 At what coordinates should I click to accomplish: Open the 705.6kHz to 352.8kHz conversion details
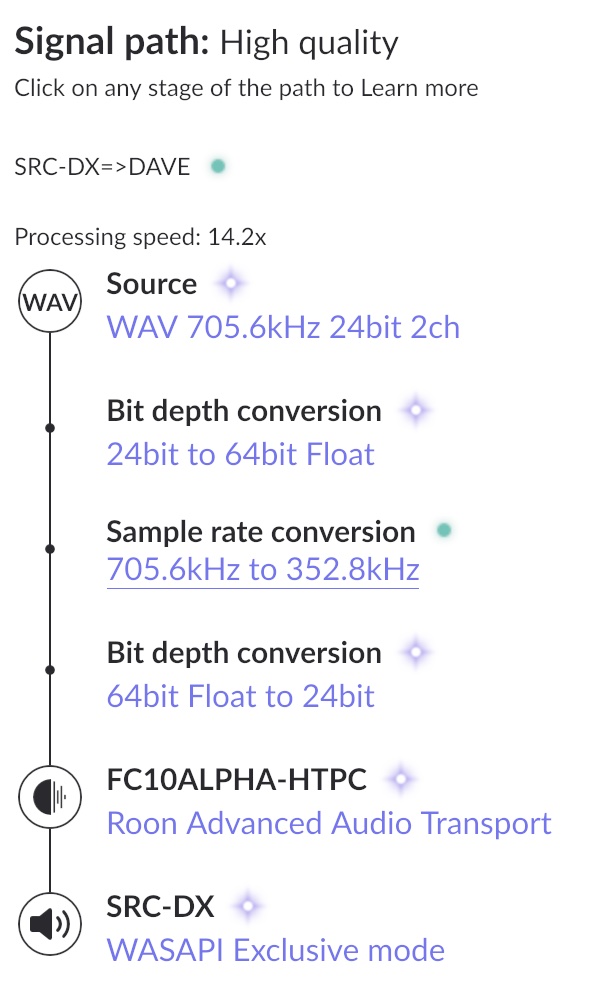coord(262,569)
